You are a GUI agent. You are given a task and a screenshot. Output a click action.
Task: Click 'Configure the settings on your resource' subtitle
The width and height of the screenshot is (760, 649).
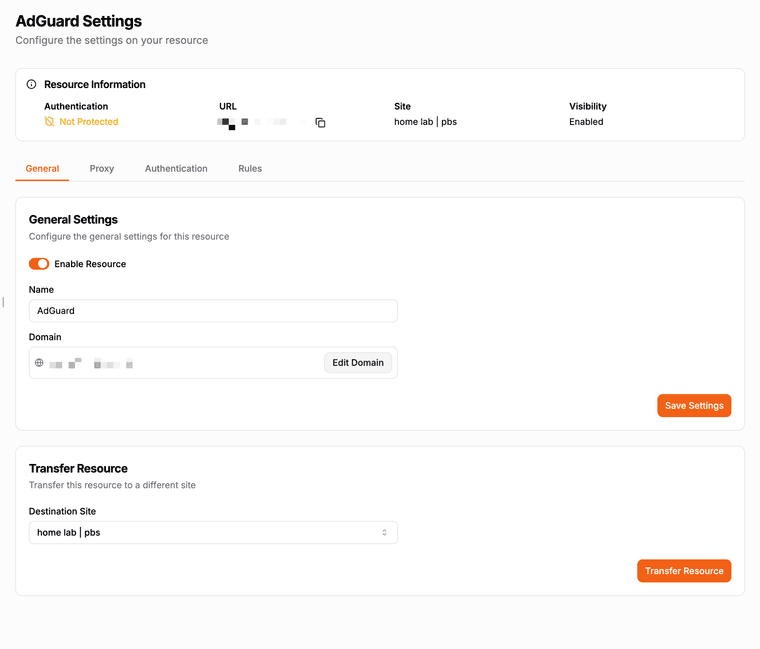pyautogui.click(x=111, y=40)
